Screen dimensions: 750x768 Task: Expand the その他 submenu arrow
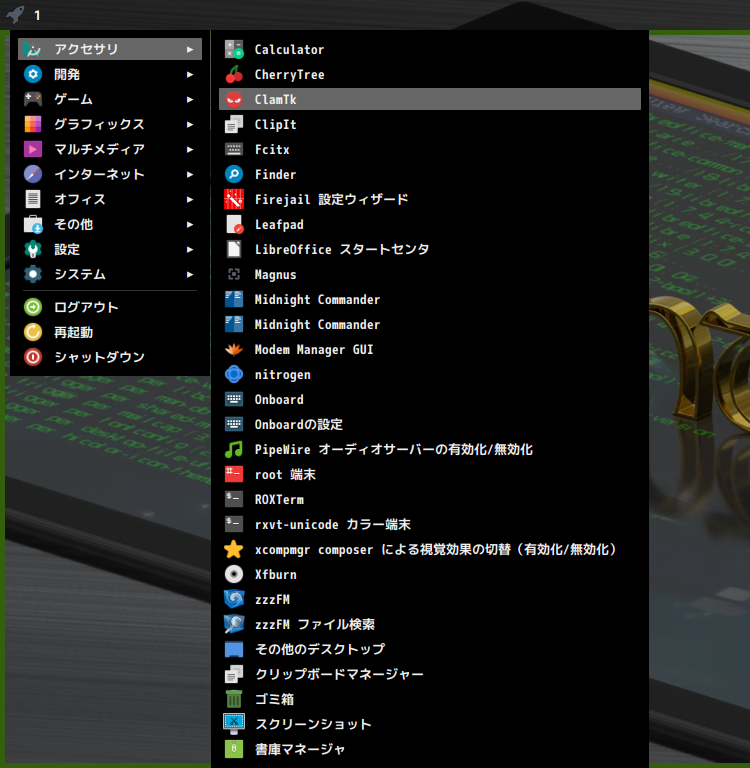click(190, 224)
